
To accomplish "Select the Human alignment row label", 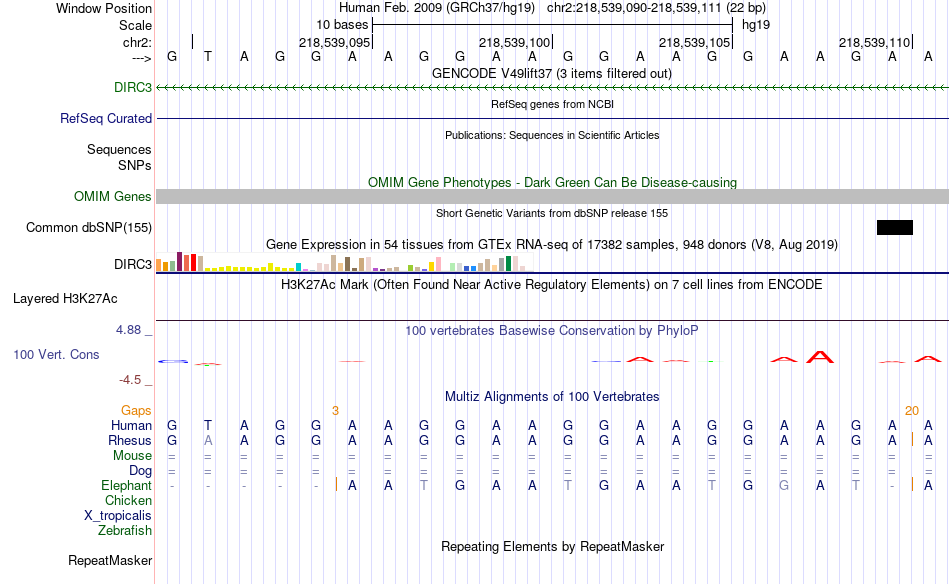I will click(x=131, y=425).
